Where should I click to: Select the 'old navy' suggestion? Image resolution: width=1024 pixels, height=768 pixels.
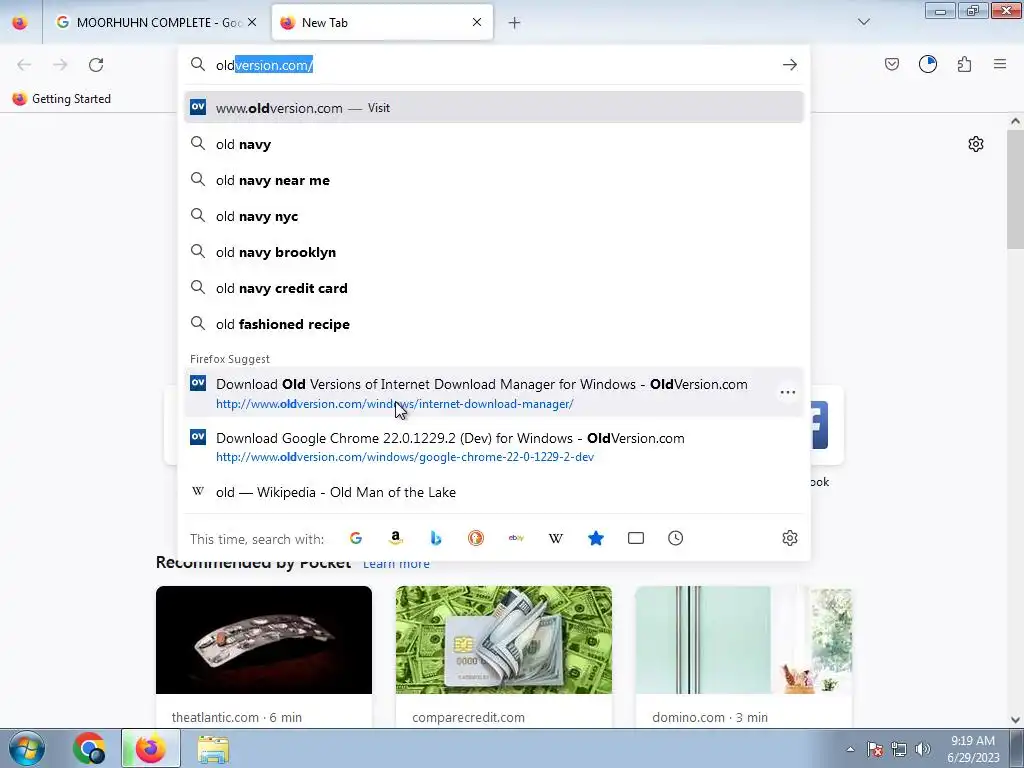tap(494, 144)
